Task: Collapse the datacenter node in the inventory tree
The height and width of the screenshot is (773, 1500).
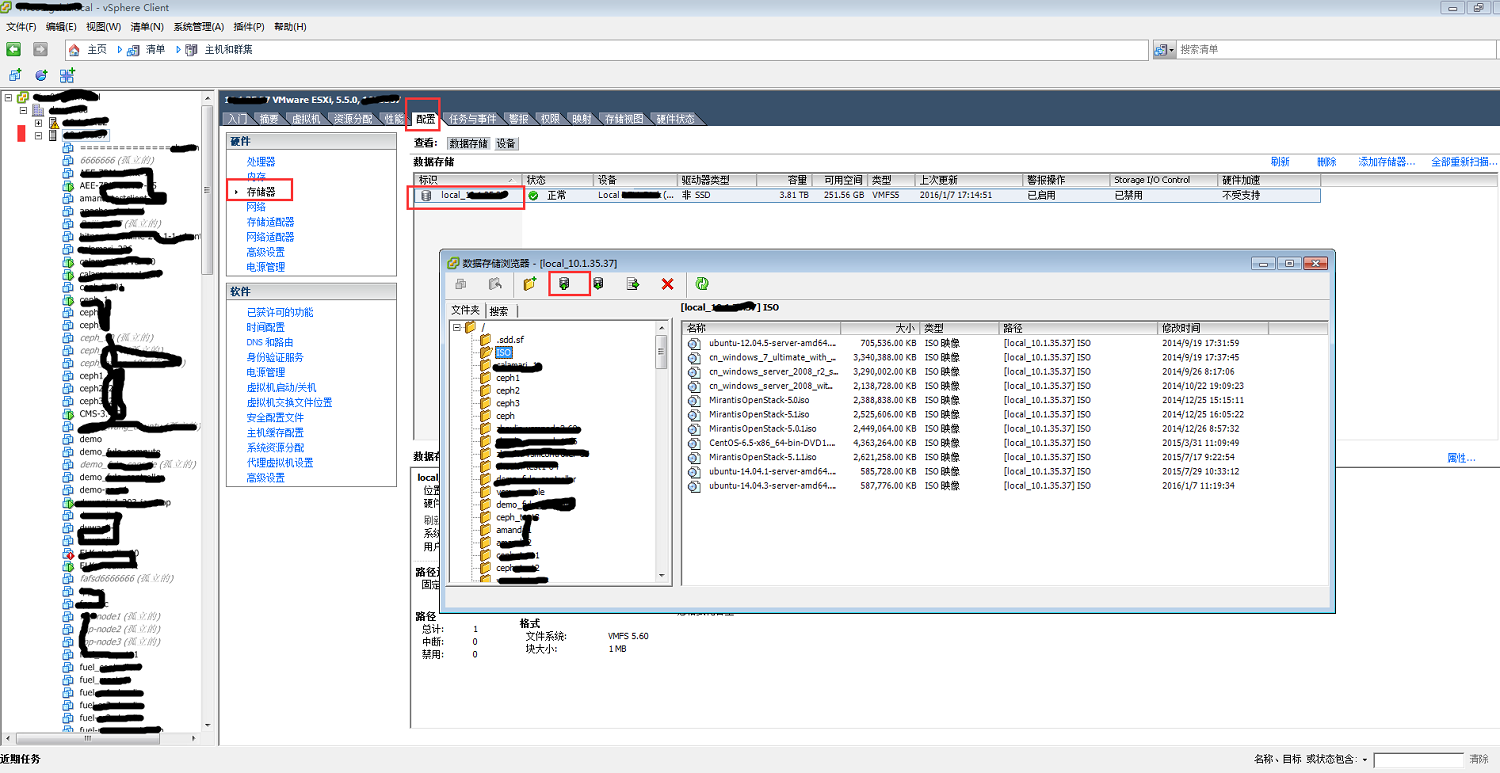Action: pos(23,110)
